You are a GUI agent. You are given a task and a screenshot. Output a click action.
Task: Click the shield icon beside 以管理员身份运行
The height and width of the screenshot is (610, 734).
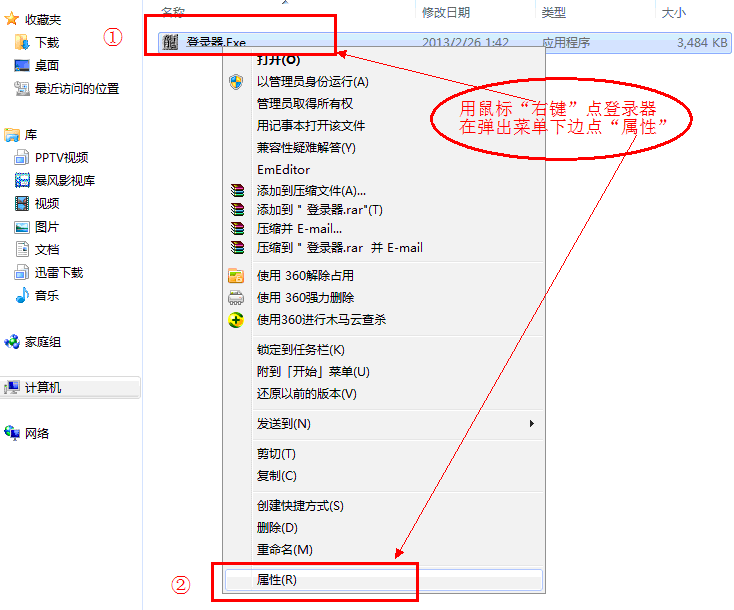pos(236,82)
